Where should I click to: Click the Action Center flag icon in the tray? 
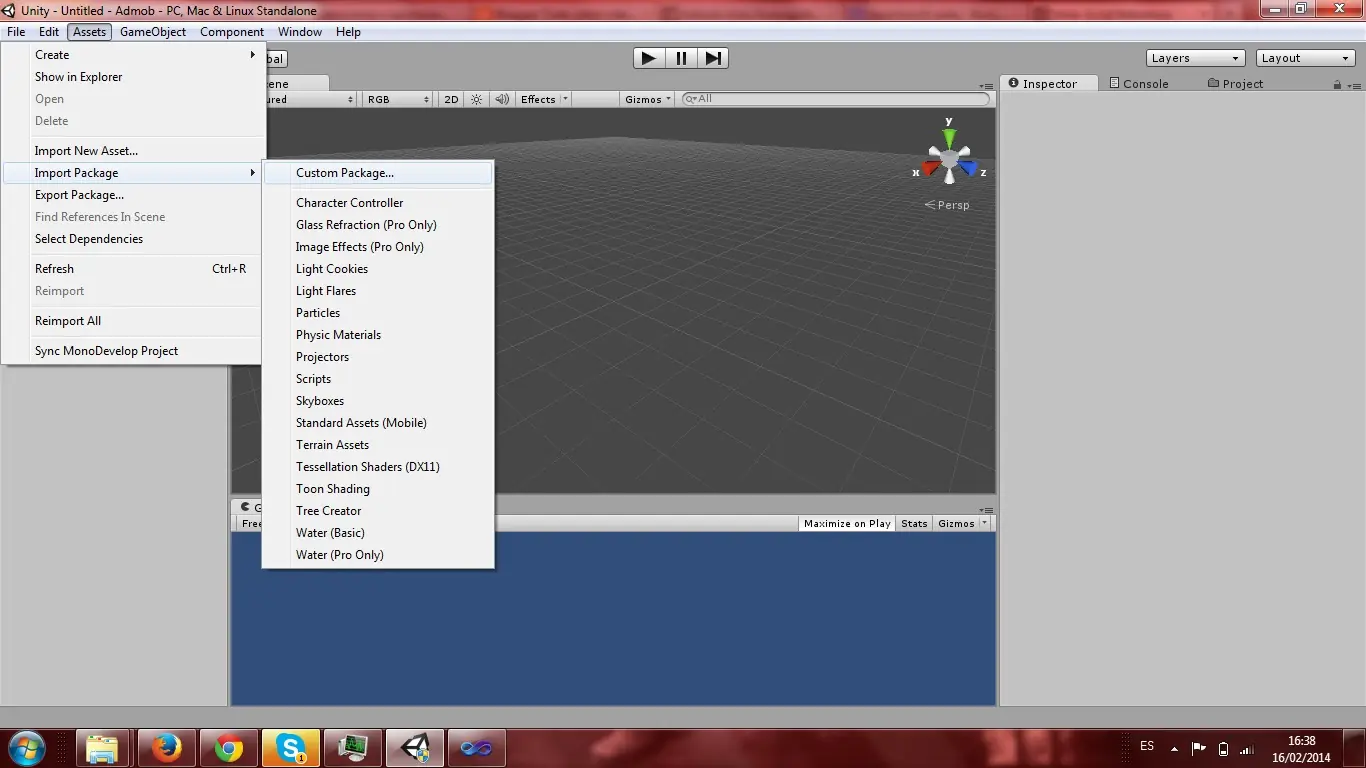click(x=1199, y=747)
